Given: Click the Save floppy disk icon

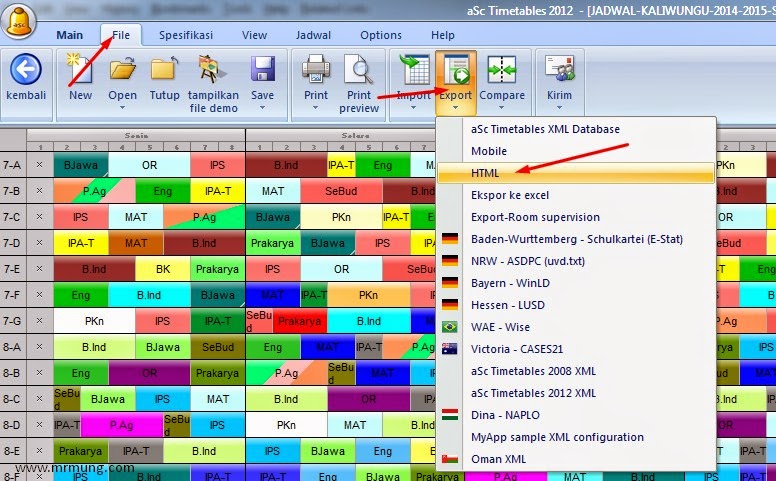Looking at the screenshot, I should pos(262,69).
